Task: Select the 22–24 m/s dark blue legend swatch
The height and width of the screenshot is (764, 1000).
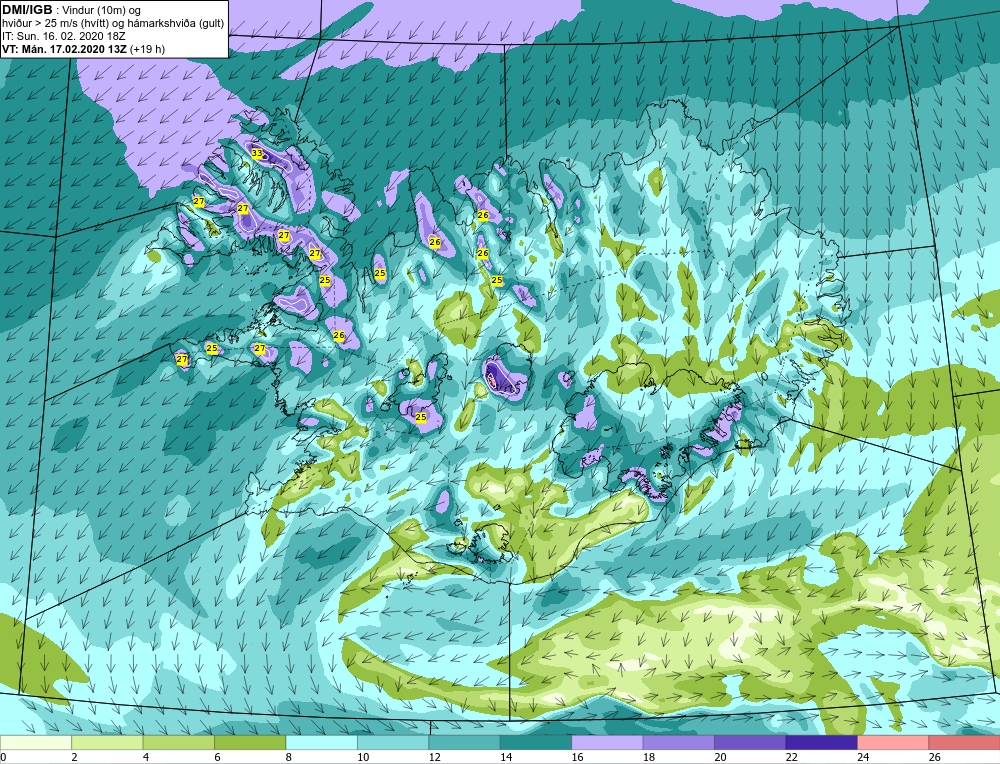Action: pos(821,743)
